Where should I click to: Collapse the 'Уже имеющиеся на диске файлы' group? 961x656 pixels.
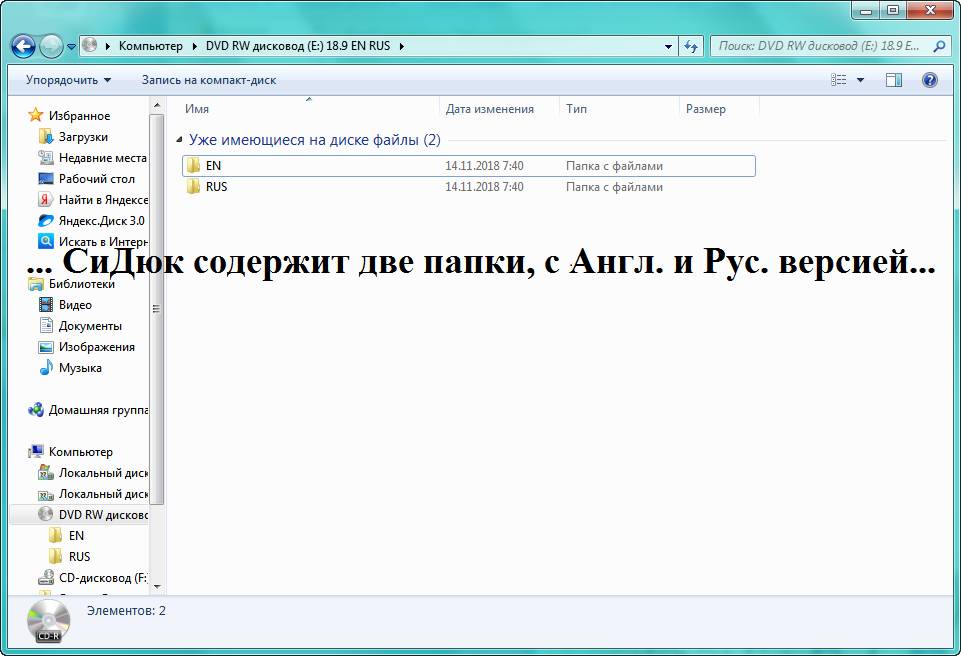click(x=180, y=141)
